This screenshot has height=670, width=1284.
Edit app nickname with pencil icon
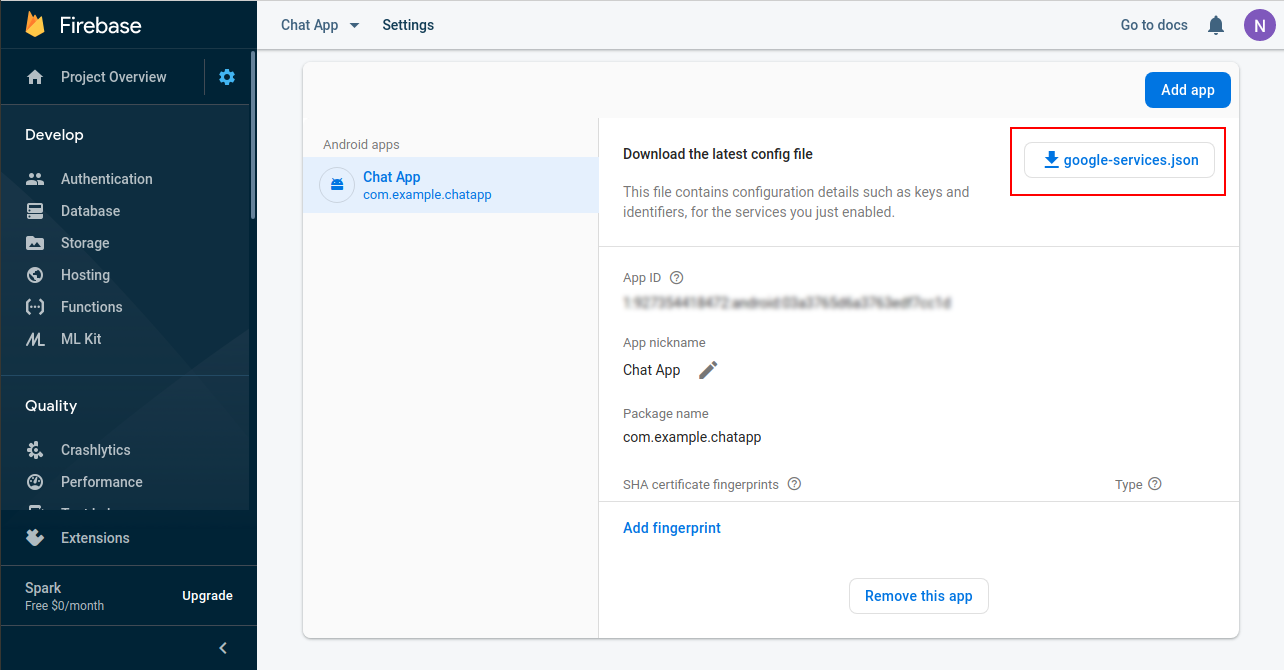tap(708, 370)
